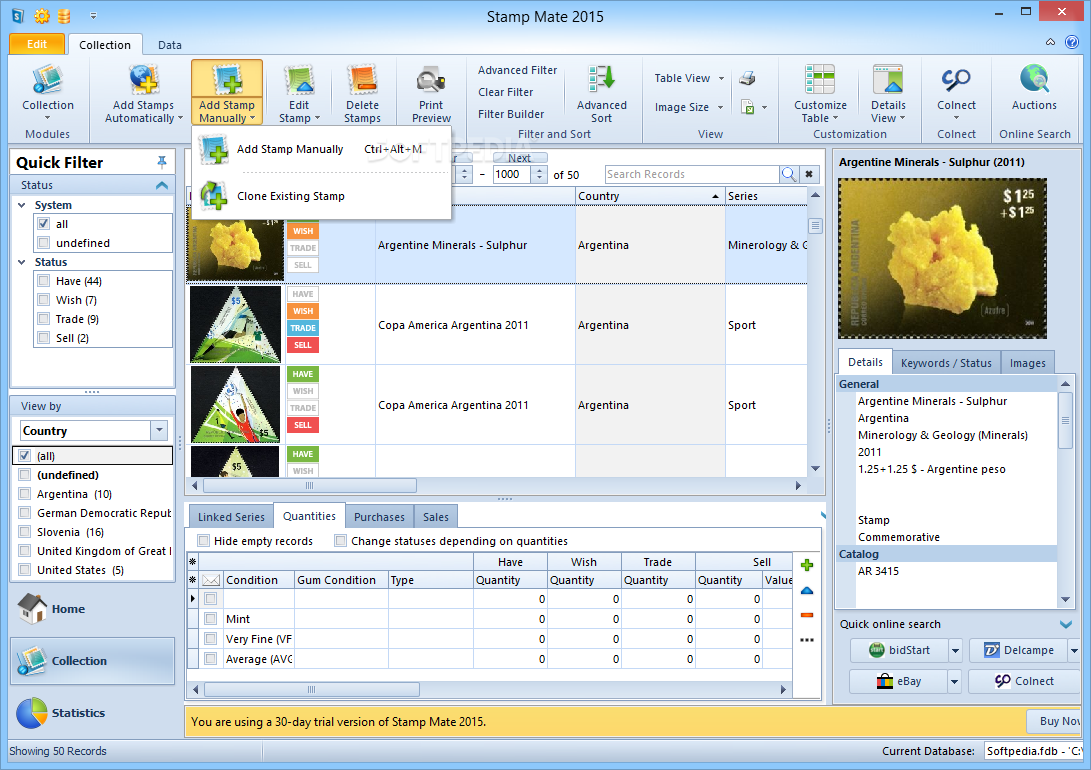Open more options dots beside quantities
This screenshot has height=770, width=1091.
807,640
